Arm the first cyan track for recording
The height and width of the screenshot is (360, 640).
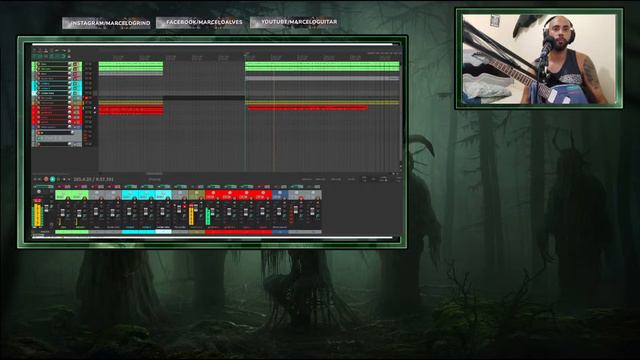coord(39,83)
